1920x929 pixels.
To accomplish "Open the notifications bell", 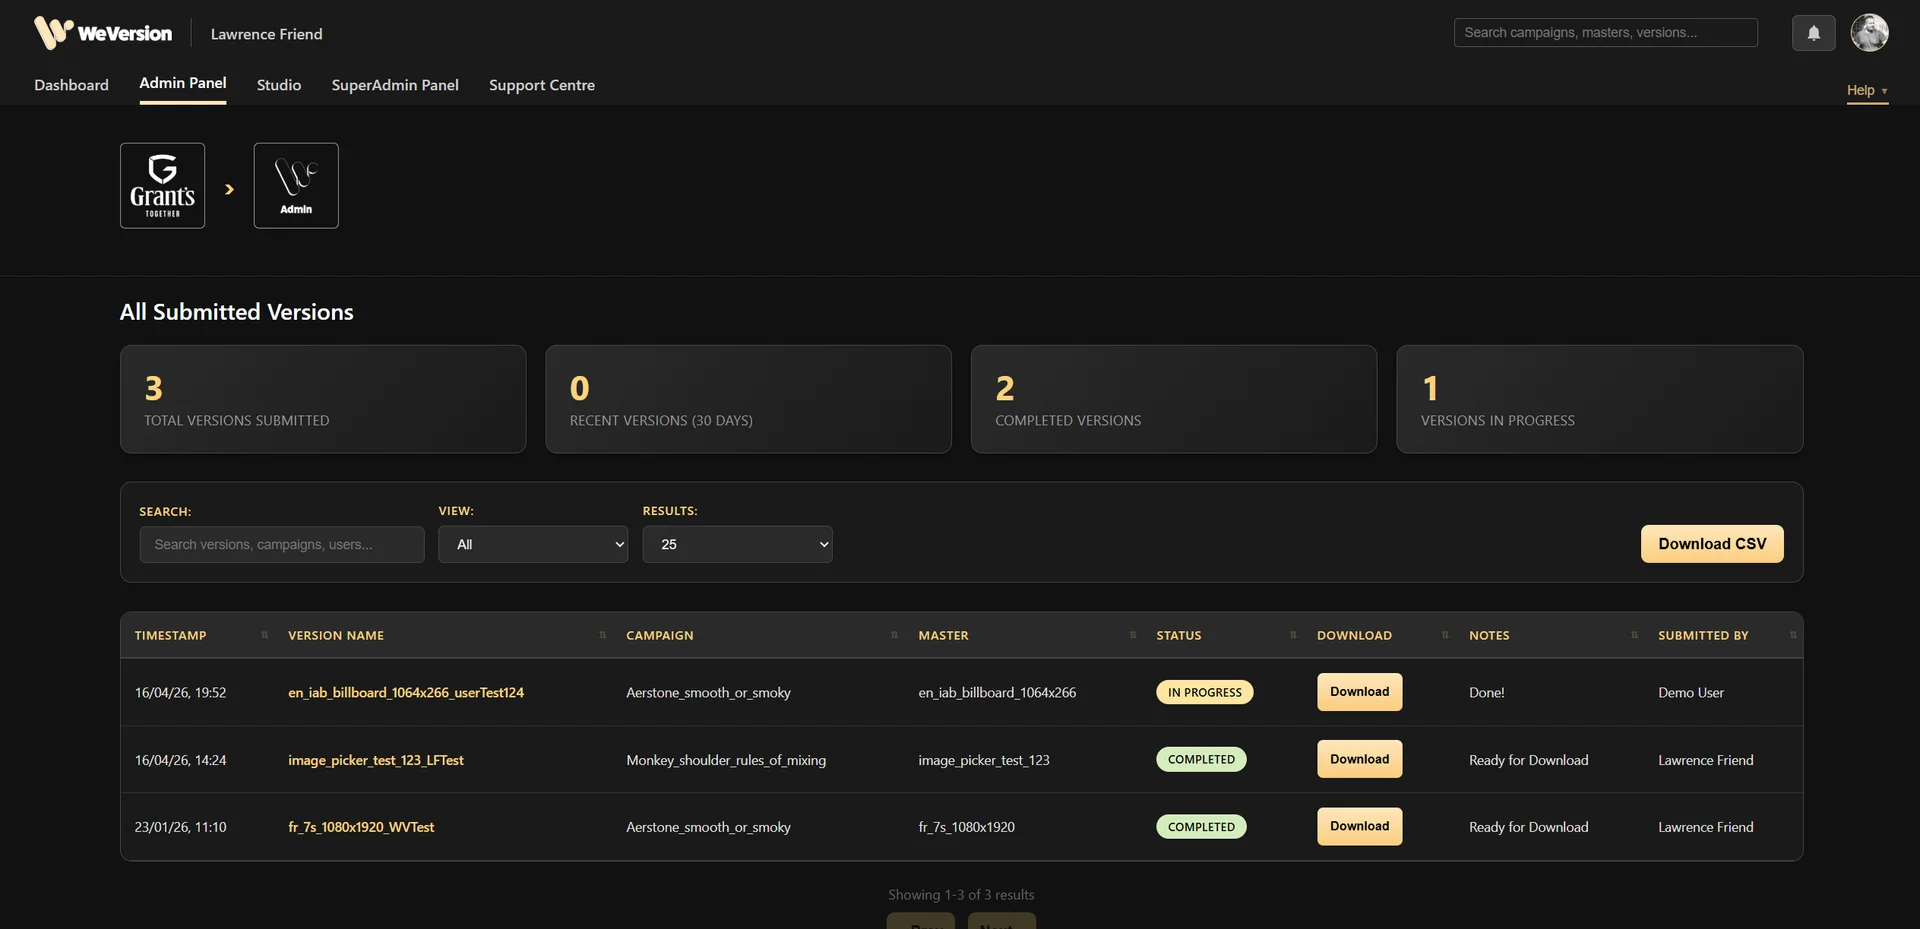I will [x=1813, y=33].
